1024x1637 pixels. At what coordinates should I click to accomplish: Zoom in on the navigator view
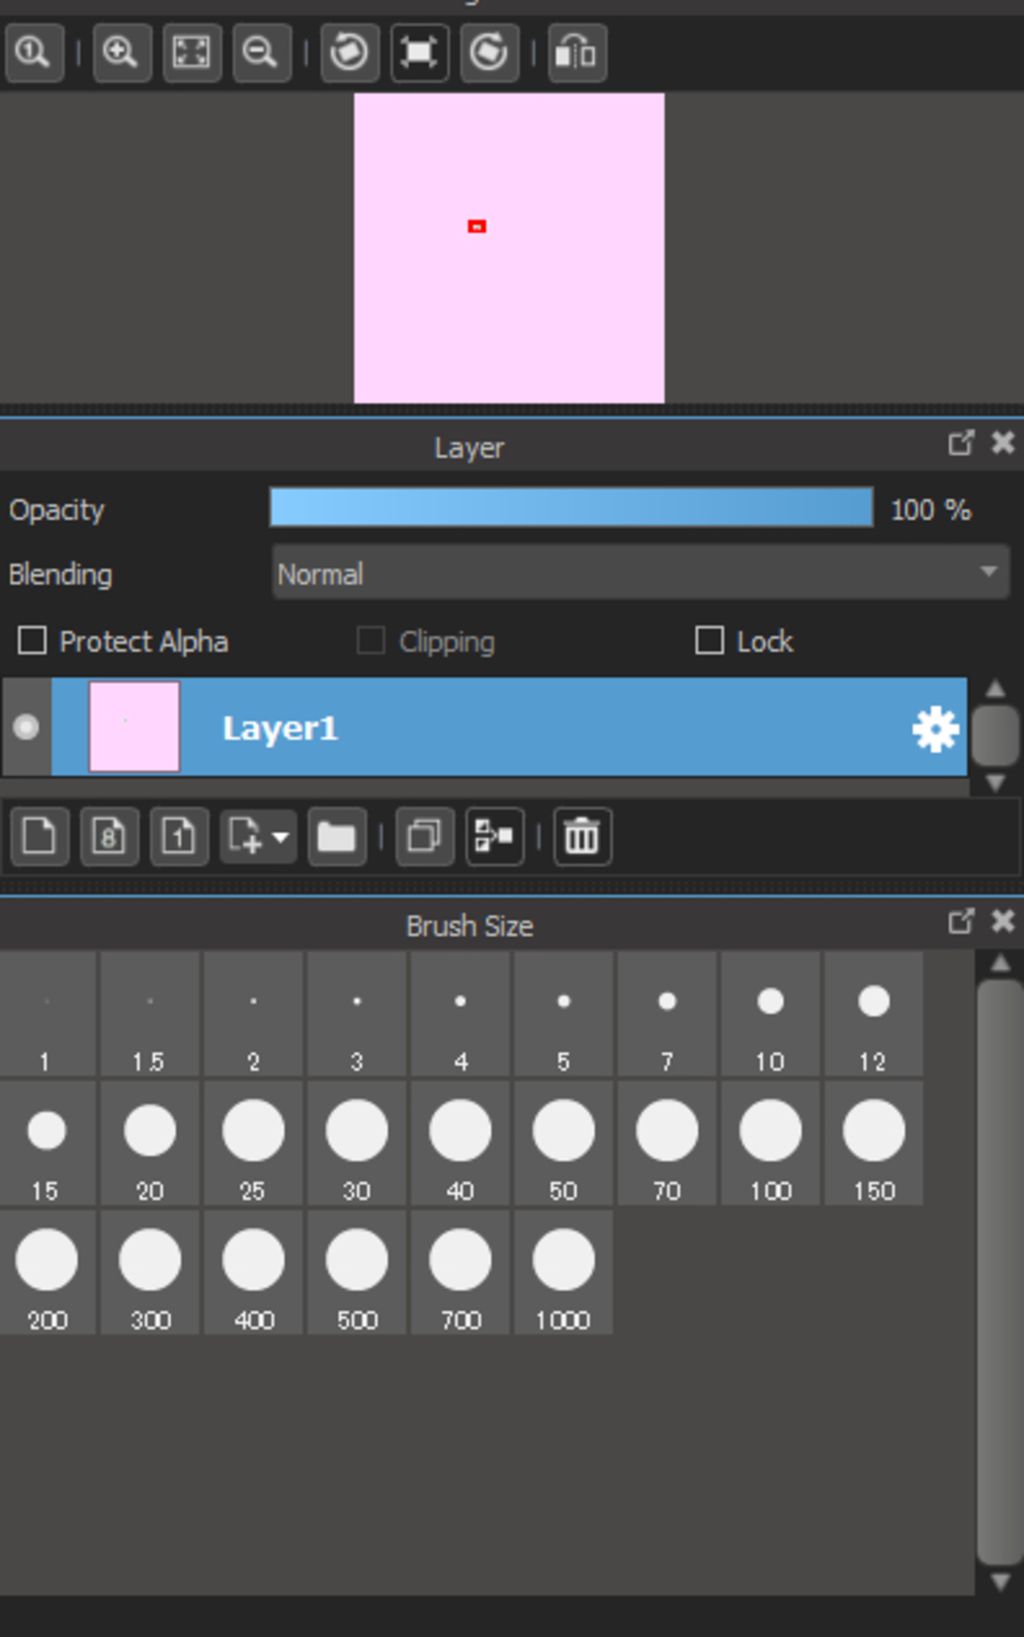(x=121, y=52)
